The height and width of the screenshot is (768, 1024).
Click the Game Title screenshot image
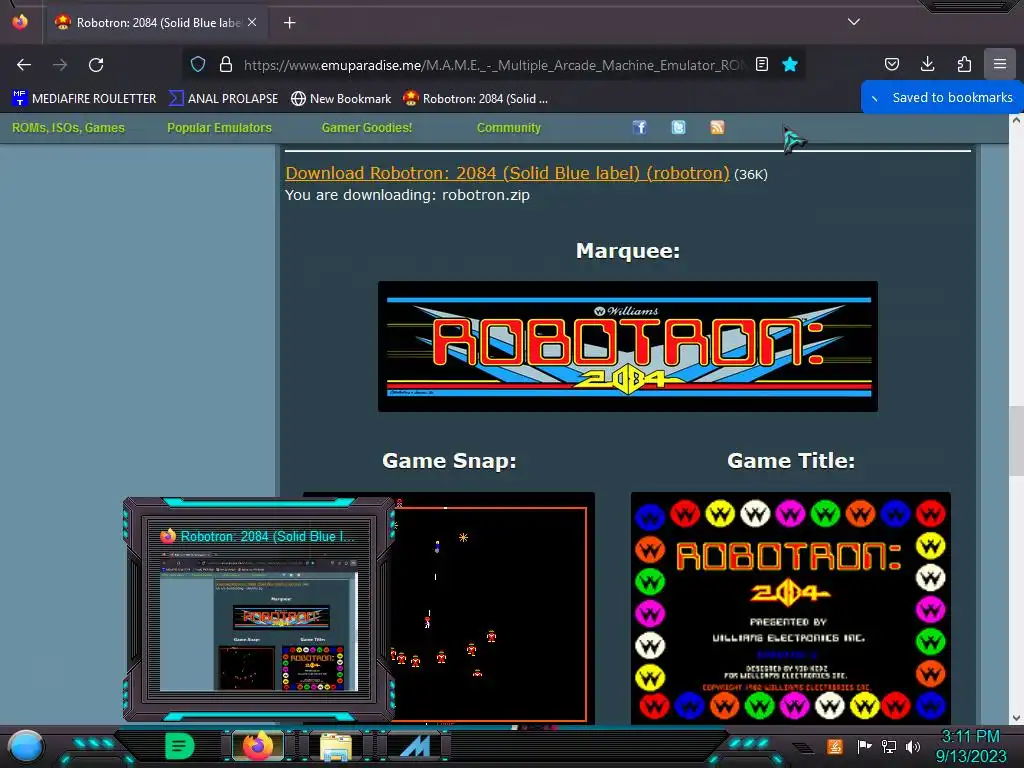tap(790, 607)
